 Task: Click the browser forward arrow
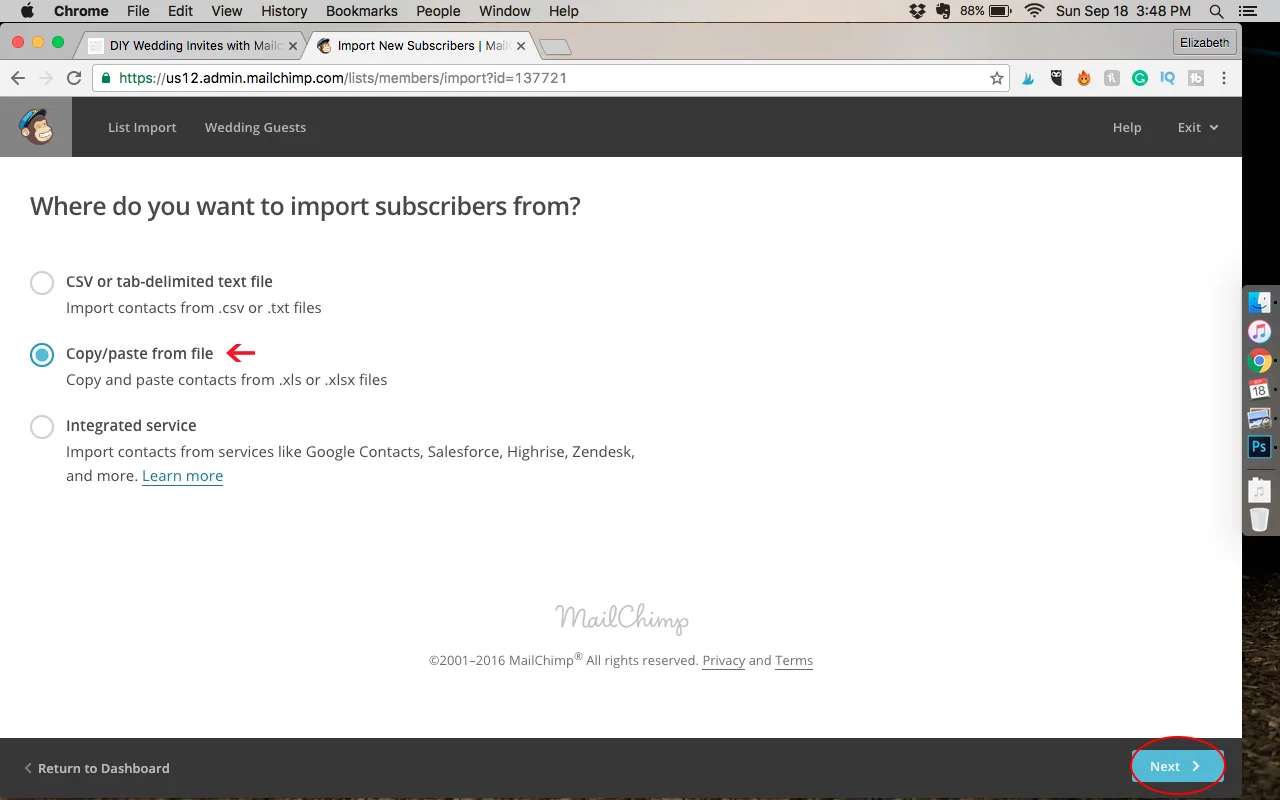[46, 78]
